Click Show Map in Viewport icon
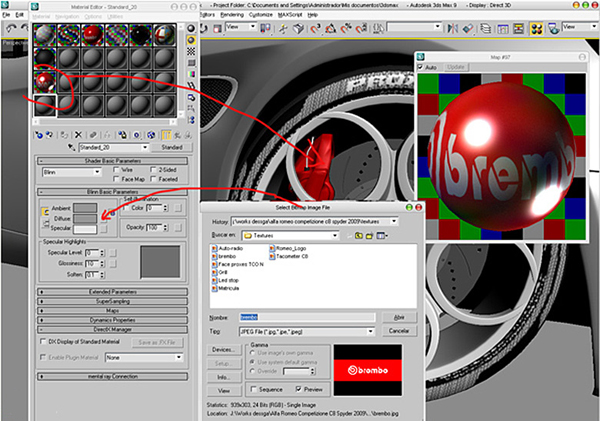This screenshot has height=421, width=600. click(151, 135)
